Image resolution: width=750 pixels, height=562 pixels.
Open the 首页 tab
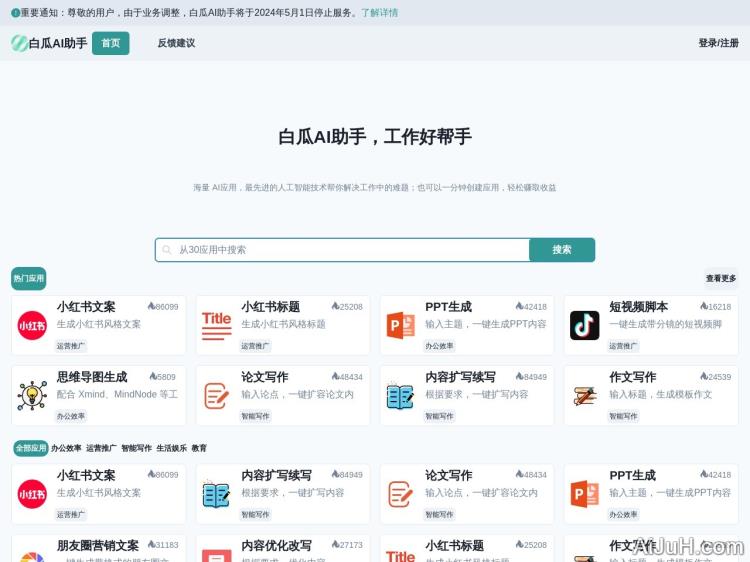(x=110, y=43)
